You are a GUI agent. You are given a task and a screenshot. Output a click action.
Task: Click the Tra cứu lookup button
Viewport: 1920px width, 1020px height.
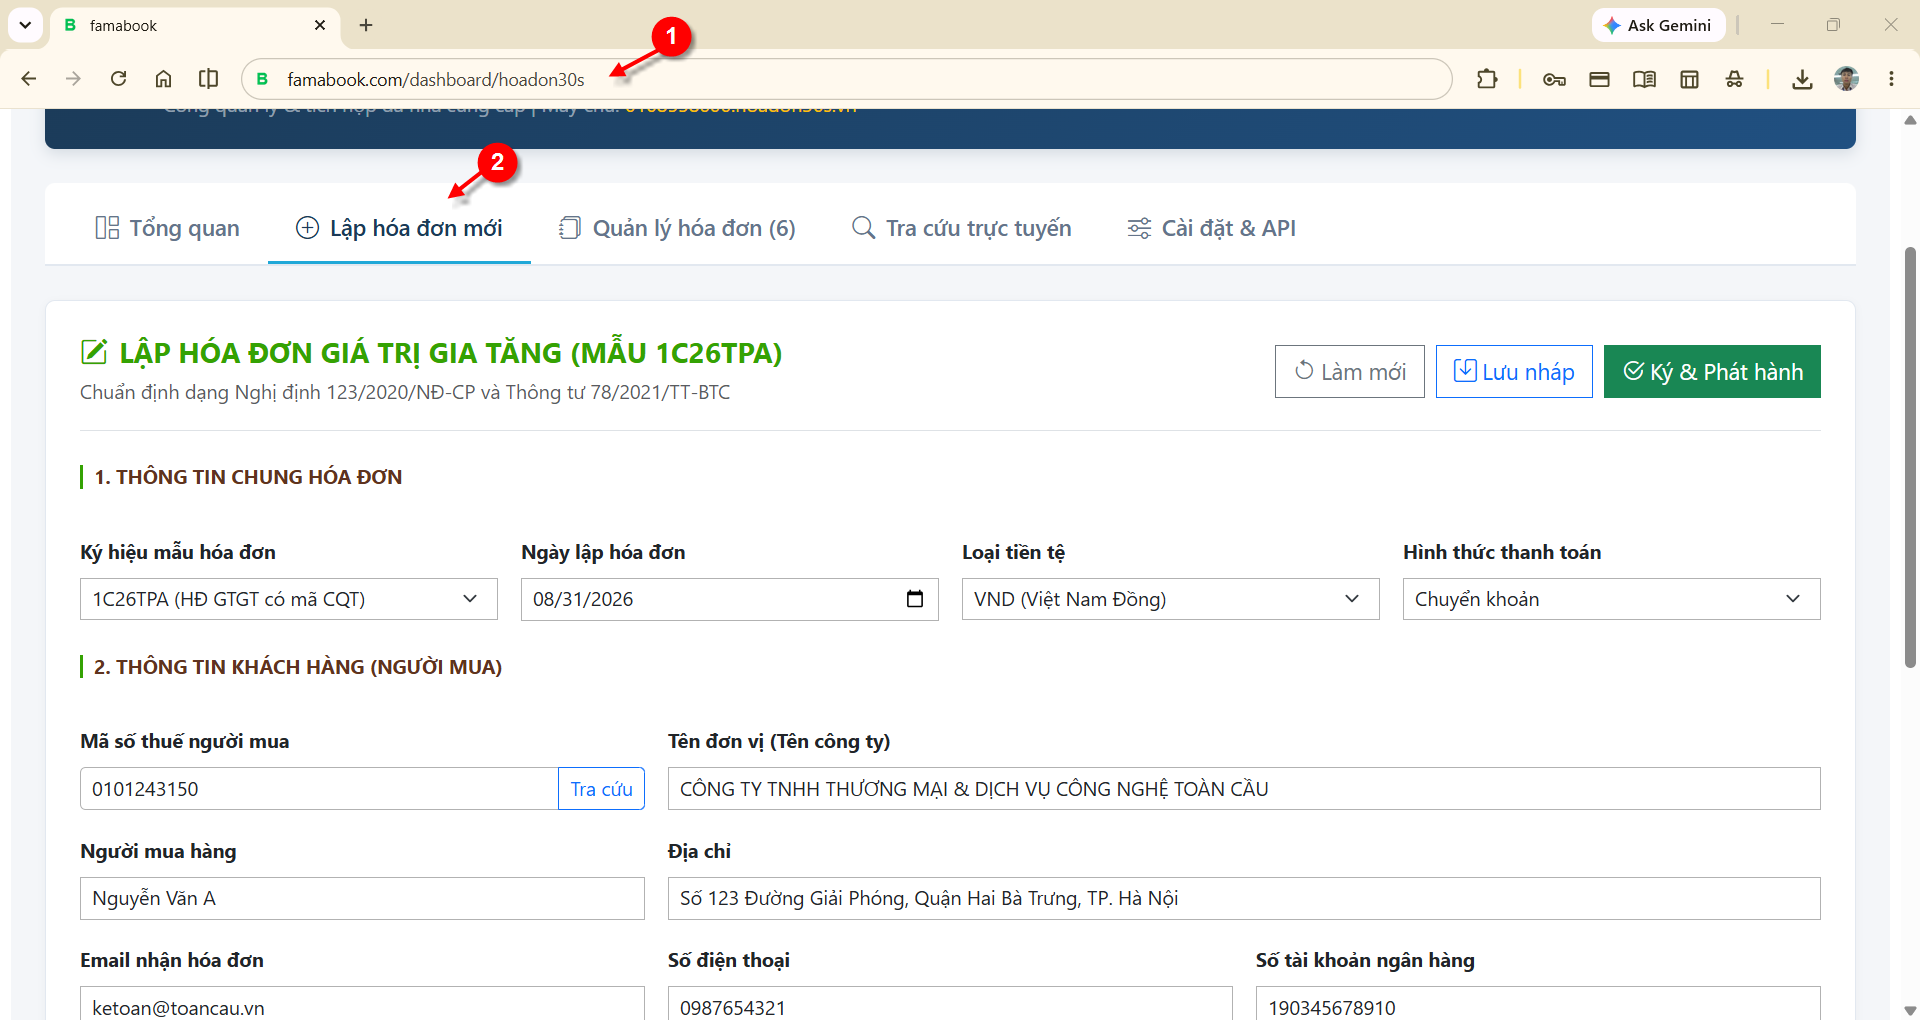[x=601, y=789]
